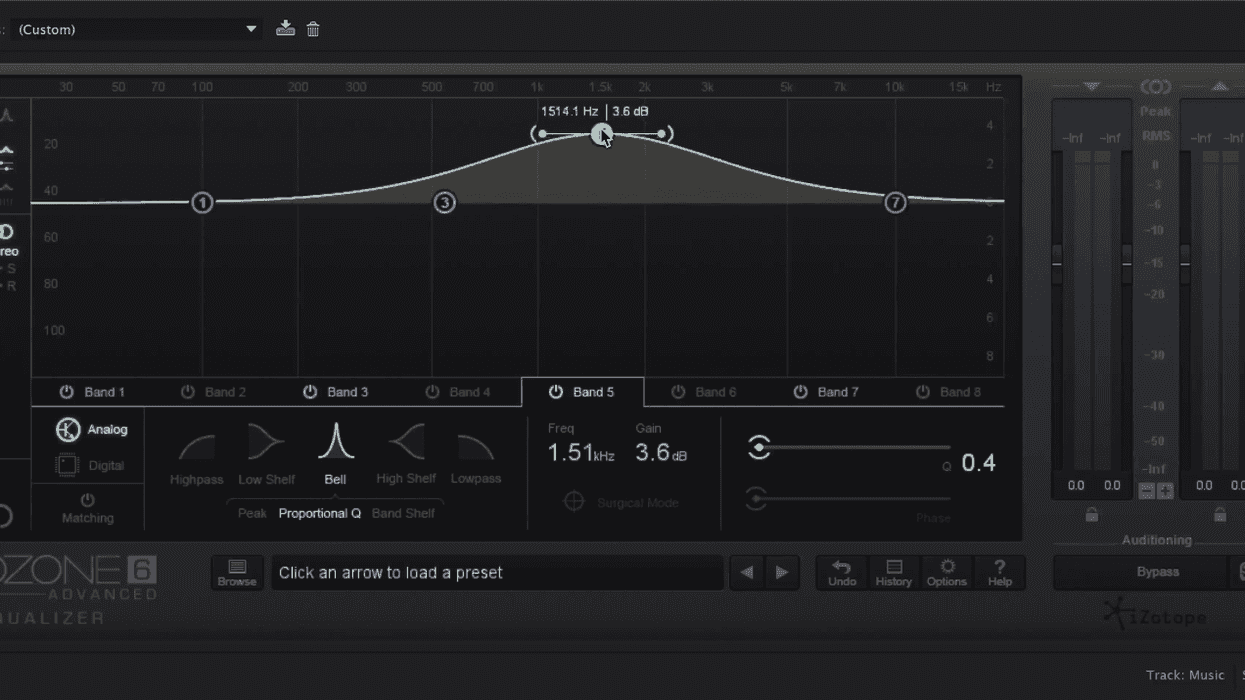The image size is (1245, 700).
Task: Choose the Highpass filter shape
Action: pos(196,457)
